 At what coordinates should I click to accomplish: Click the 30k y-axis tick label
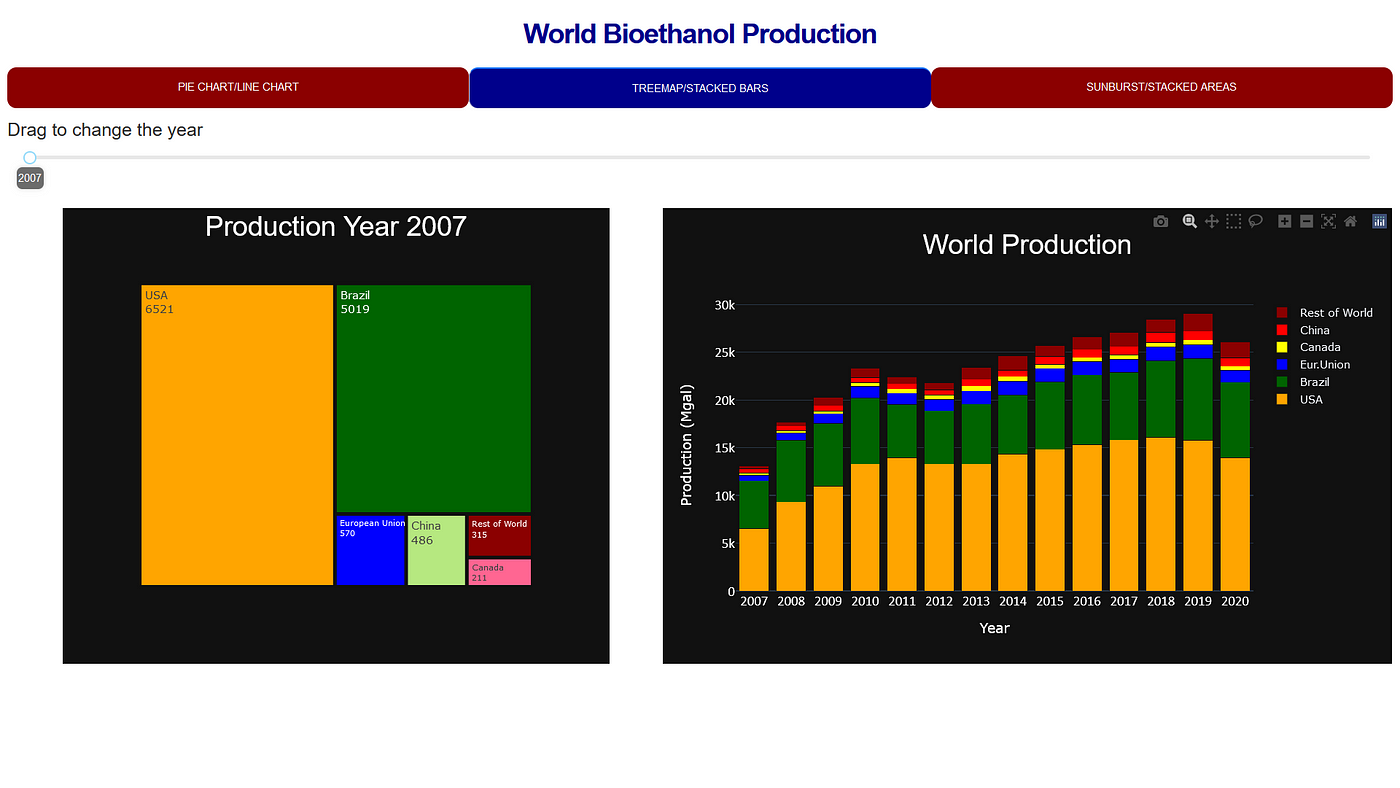[723, 305]
